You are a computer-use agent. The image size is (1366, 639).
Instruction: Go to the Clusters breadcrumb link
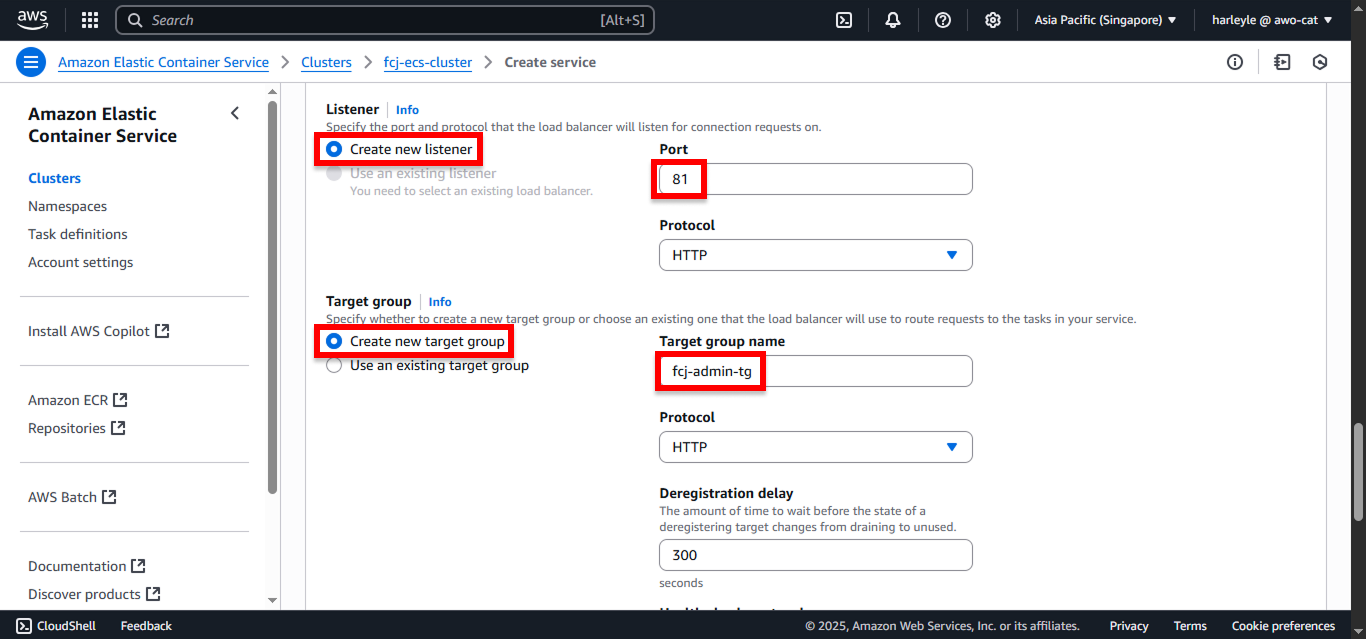tap(326, 62)
